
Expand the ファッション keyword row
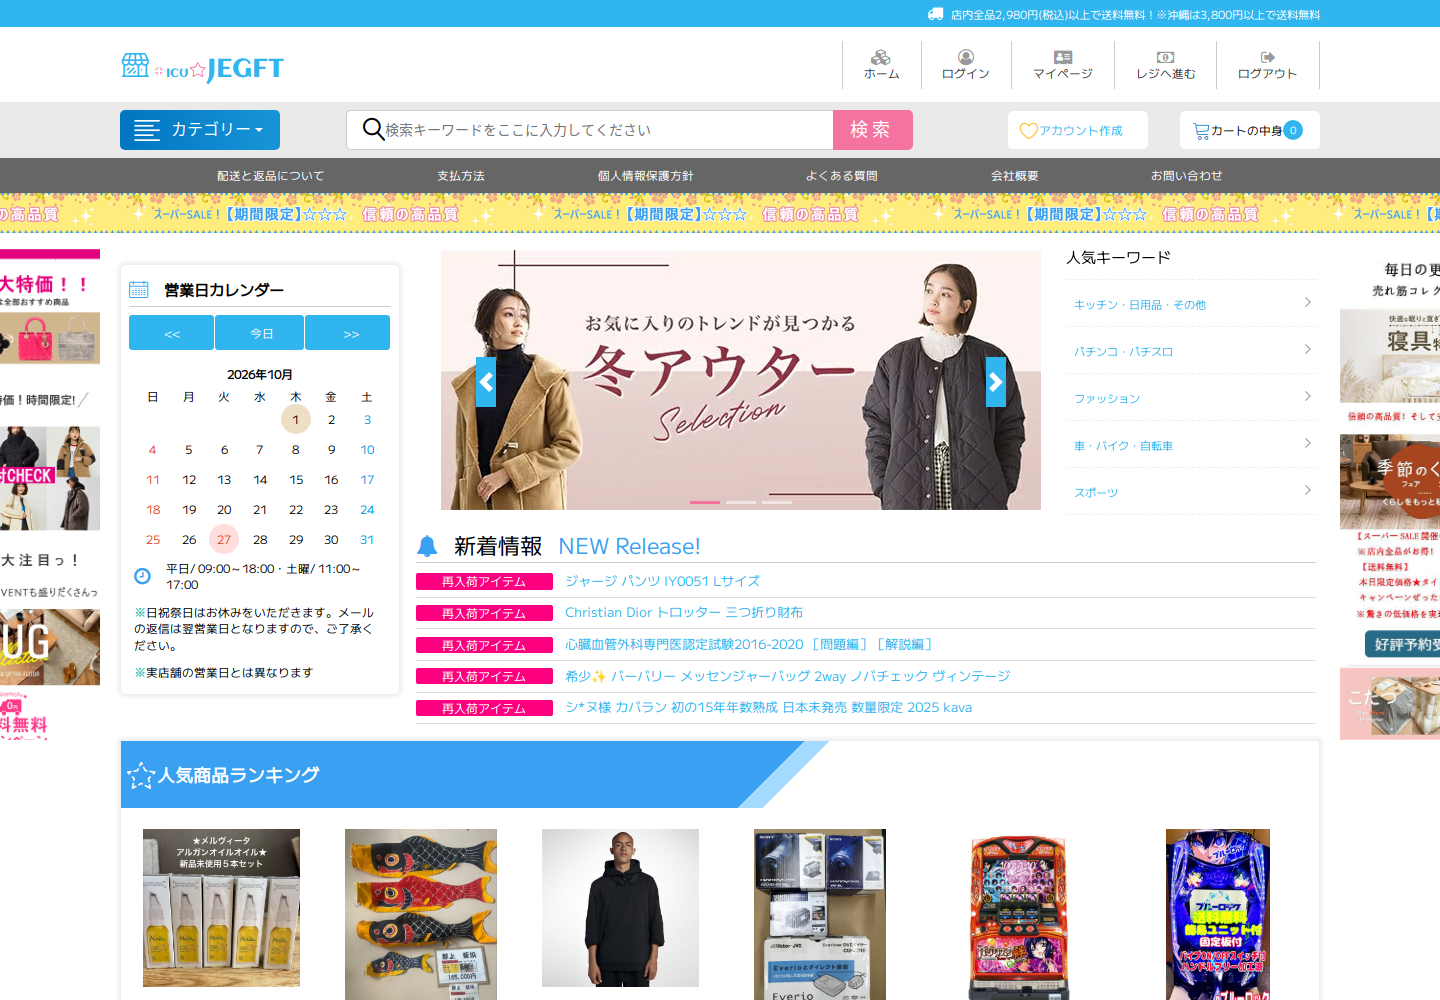pos(1191,397)
